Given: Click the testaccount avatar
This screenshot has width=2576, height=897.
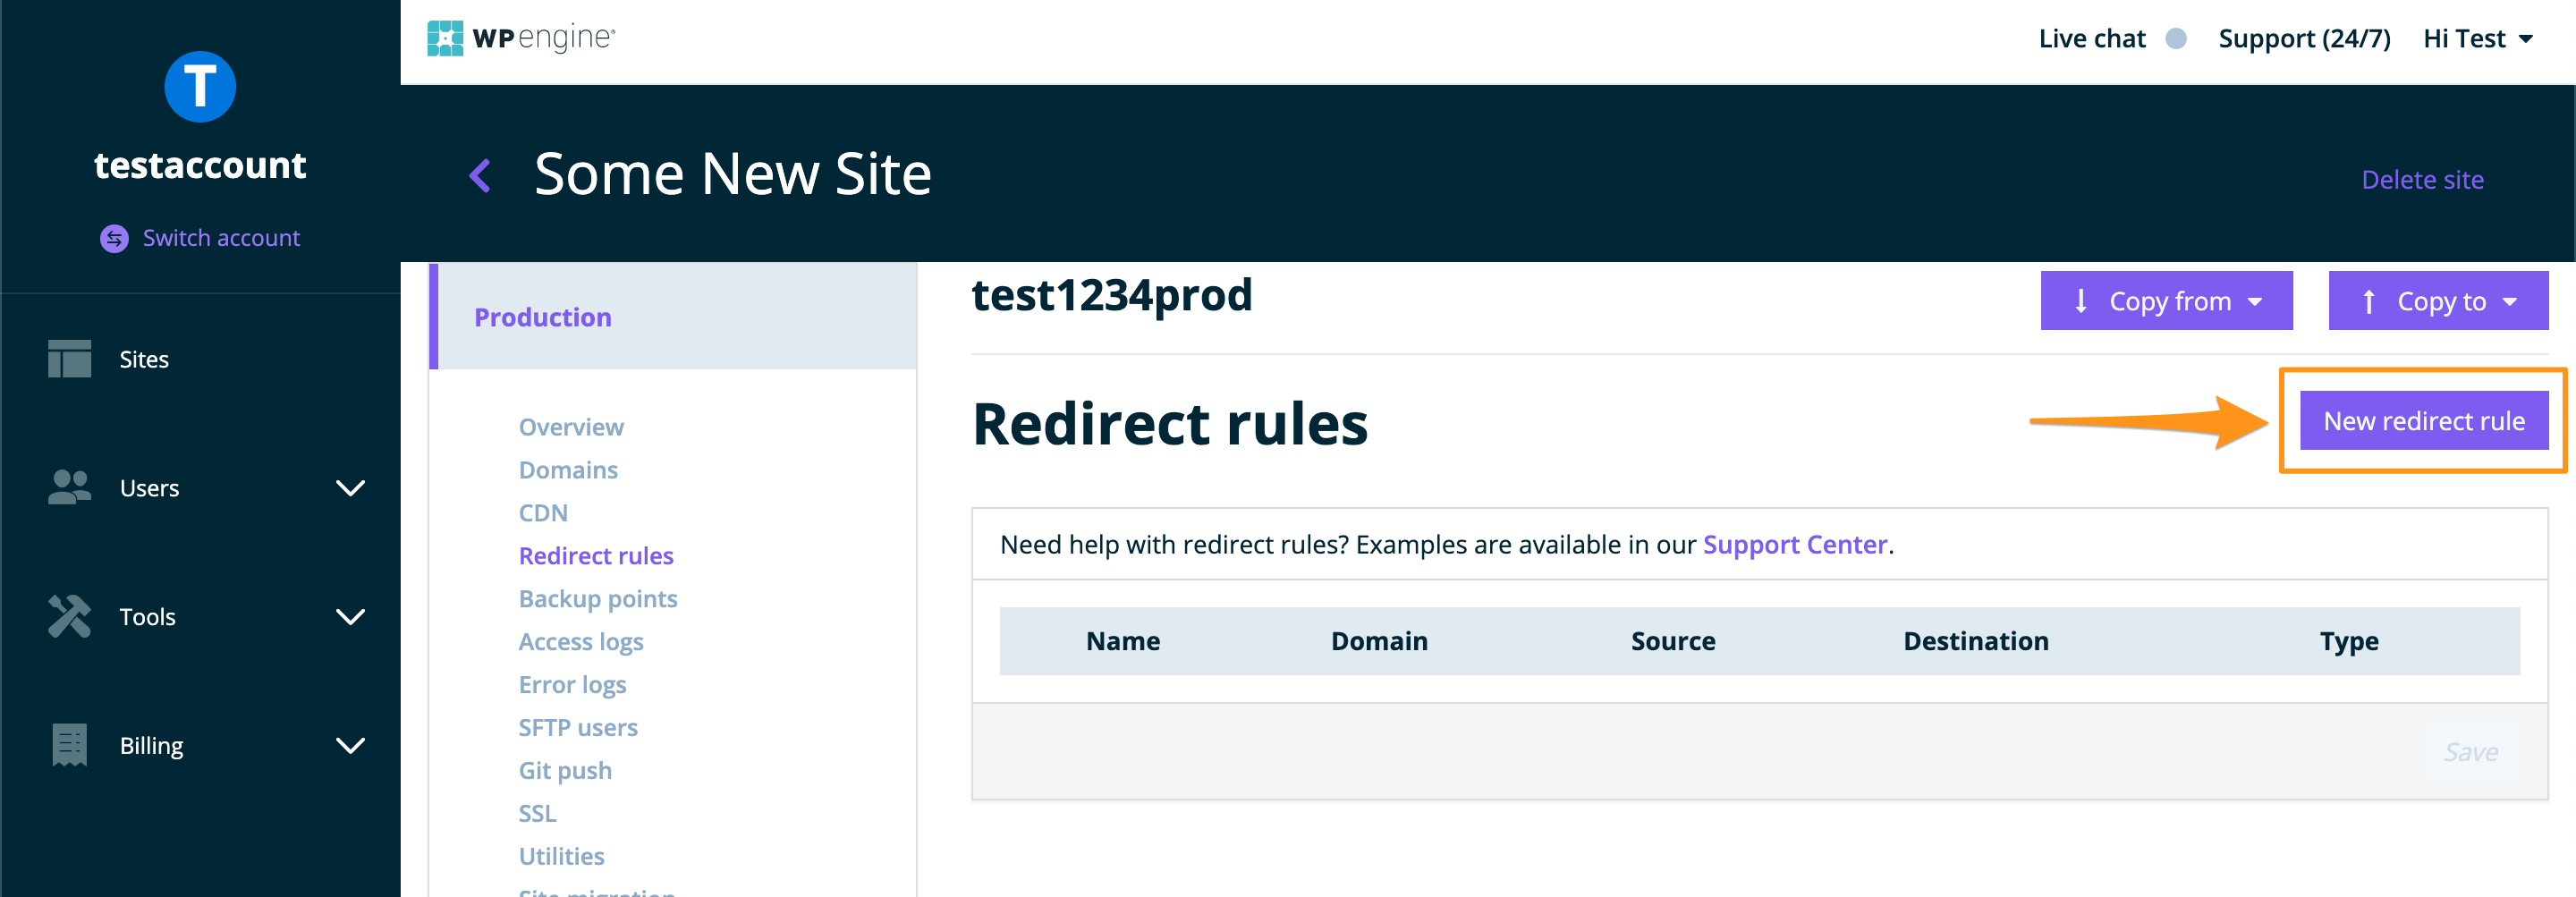Looking at the screenshot, I should point(200,87).
